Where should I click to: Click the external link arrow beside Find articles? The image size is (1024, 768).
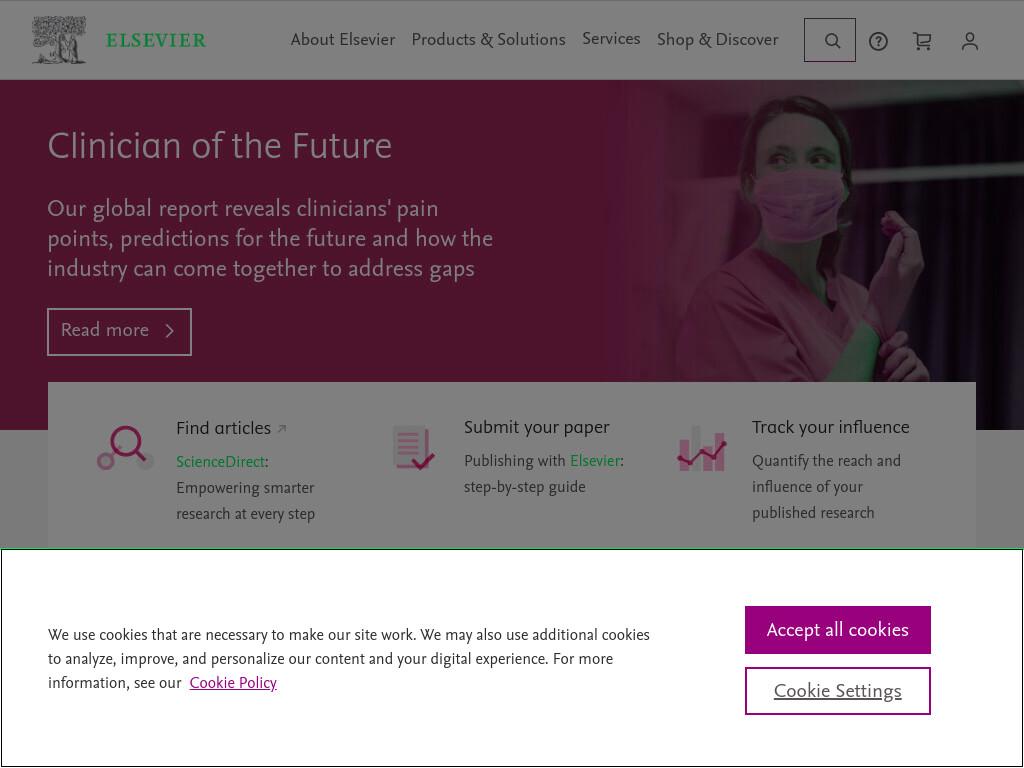pyautogui.click(x=282, y=429)
